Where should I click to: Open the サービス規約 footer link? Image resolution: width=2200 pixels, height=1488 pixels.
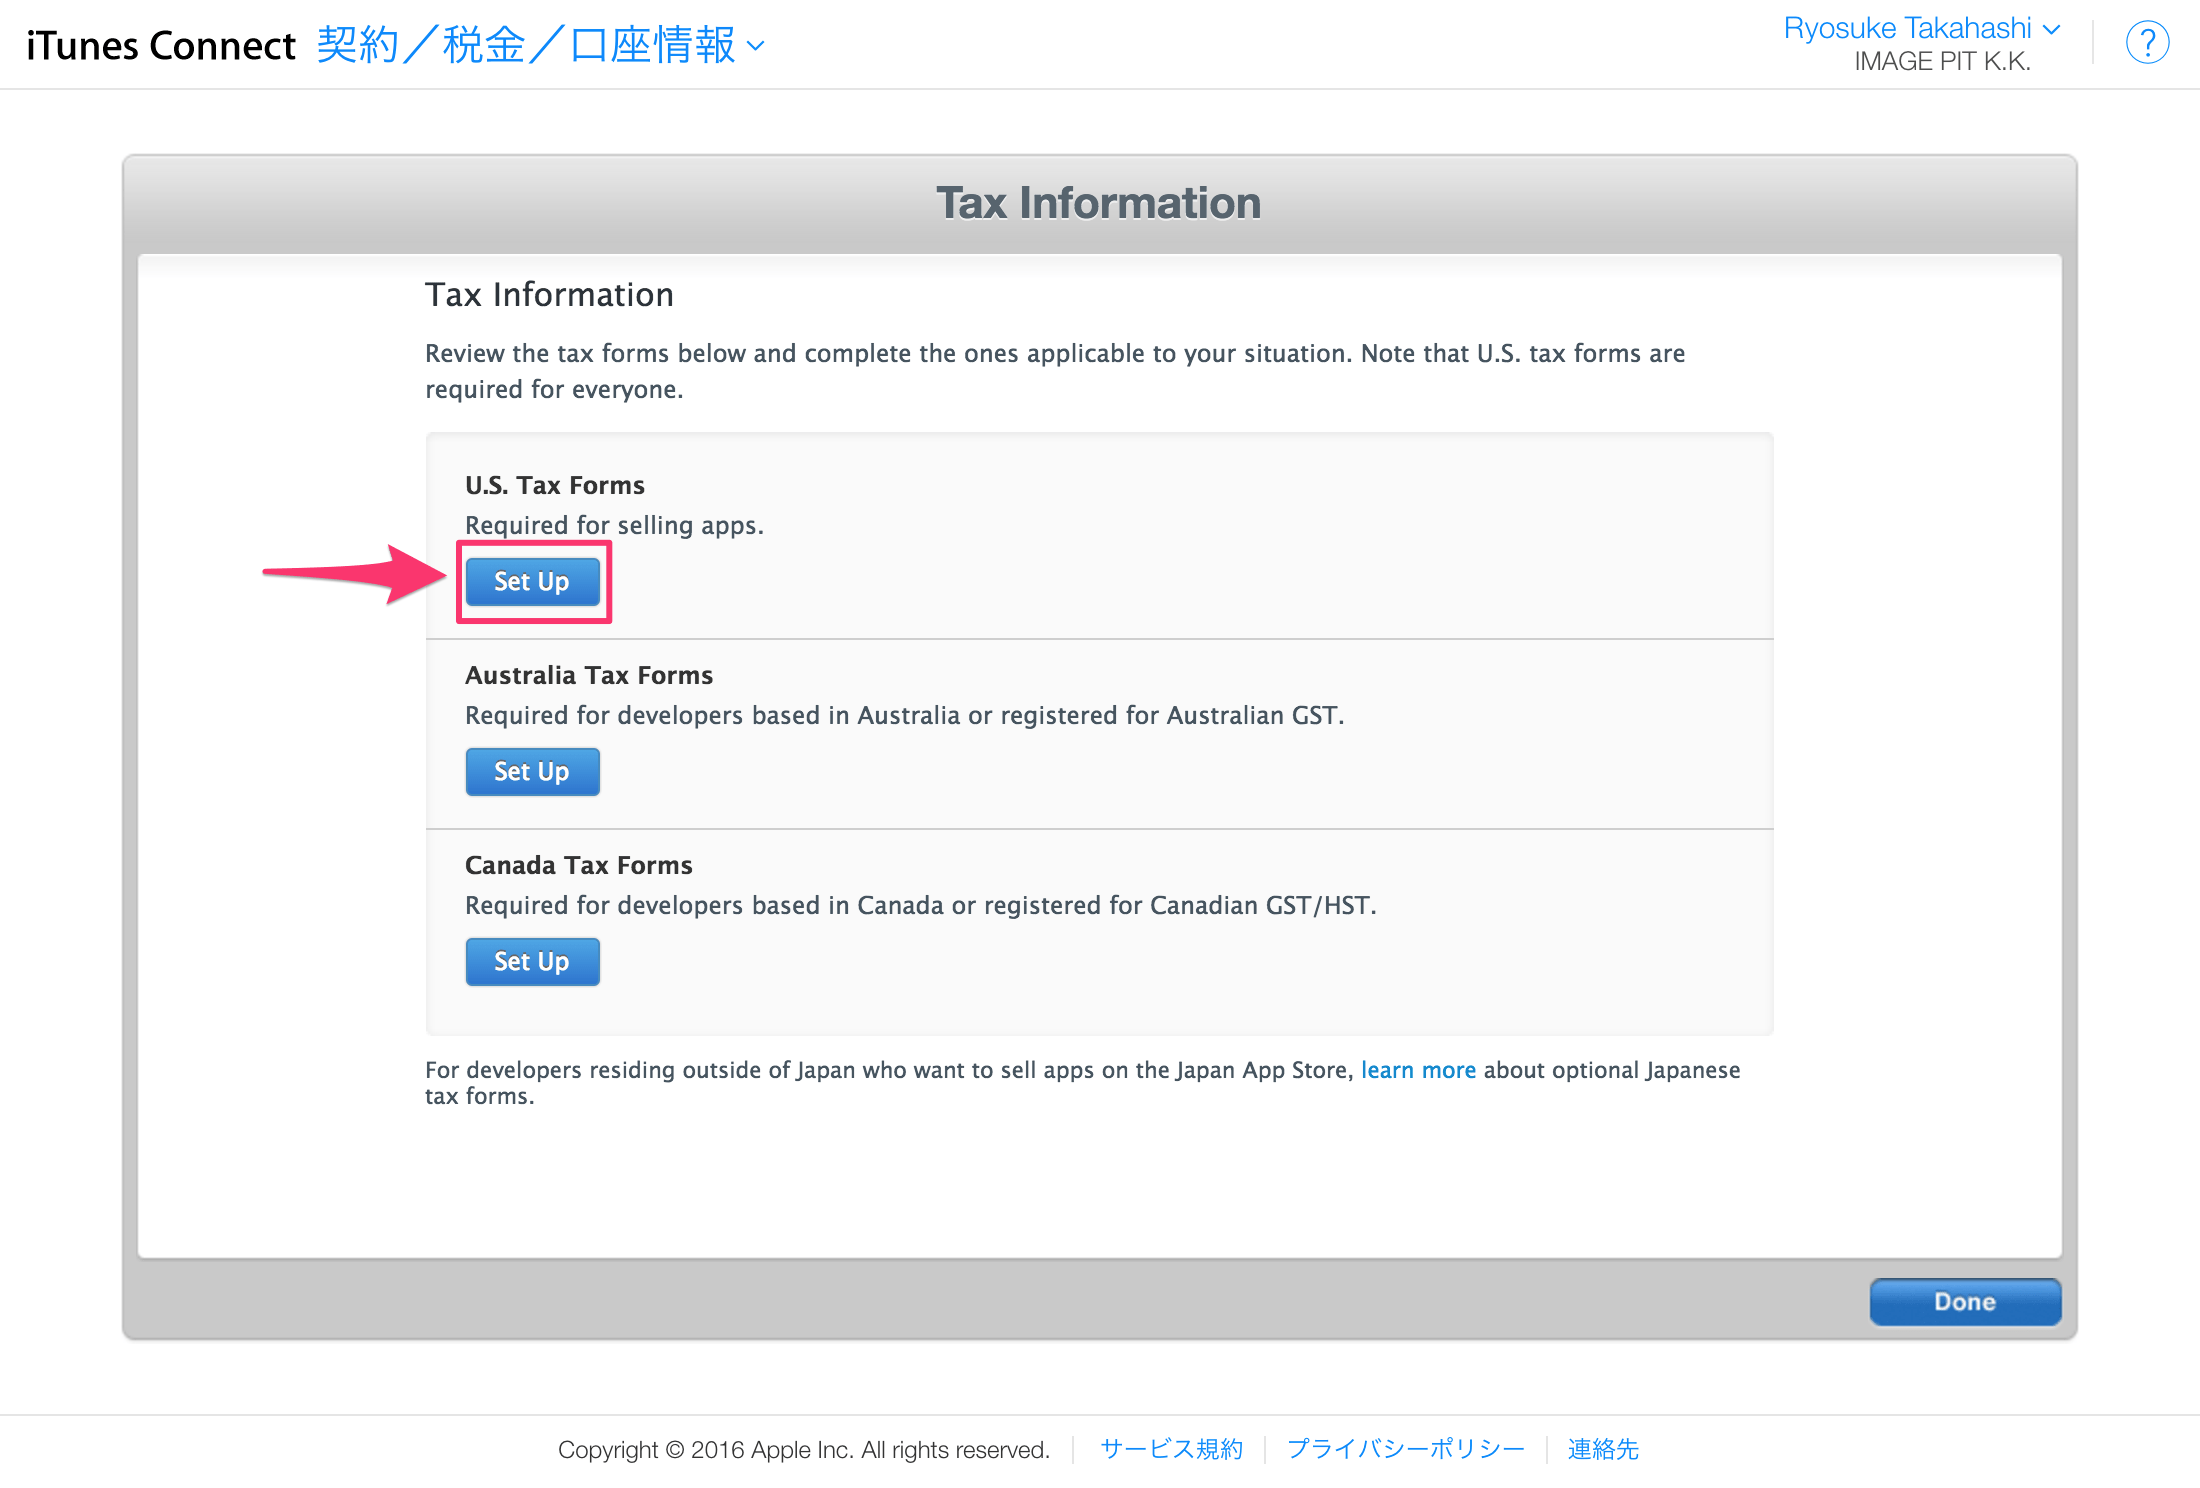tap(1171, 1449)
